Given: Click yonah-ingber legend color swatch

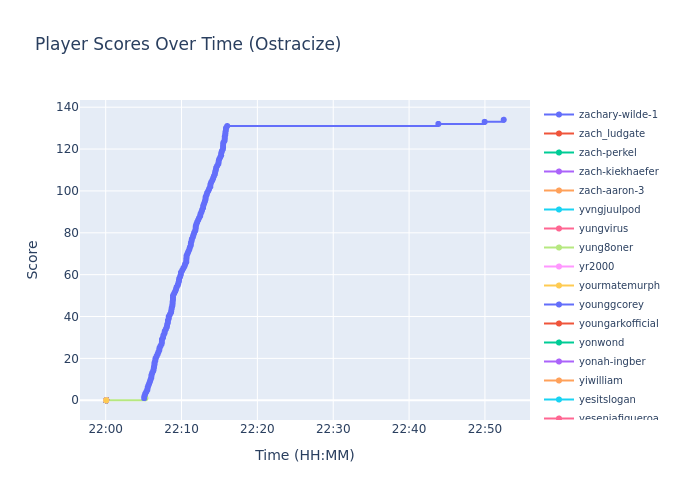Looking at the screenshot, I should (559, 362).
